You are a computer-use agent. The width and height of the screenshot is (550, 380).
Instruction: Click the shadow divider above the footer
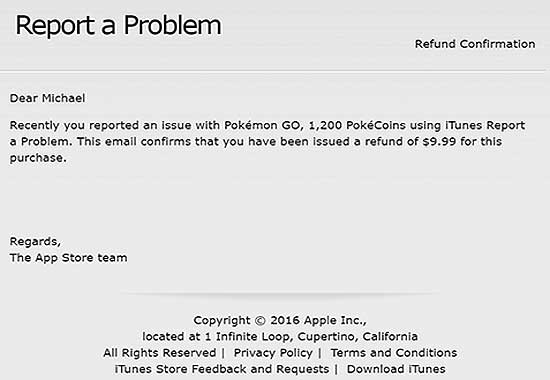(x=280, y=293)
